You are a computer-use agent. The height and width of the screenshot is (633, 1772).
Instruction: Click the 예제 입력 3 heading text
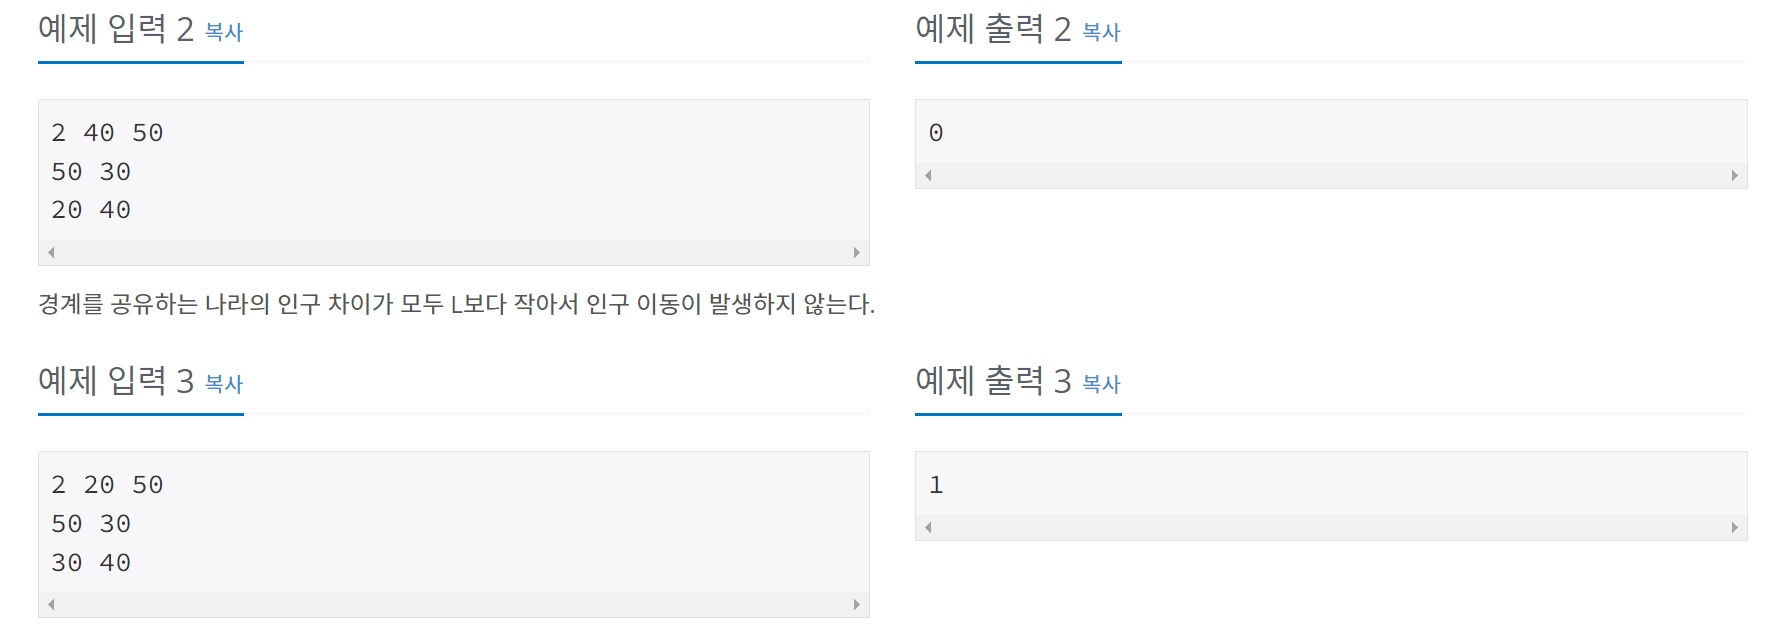click(110, 380)
